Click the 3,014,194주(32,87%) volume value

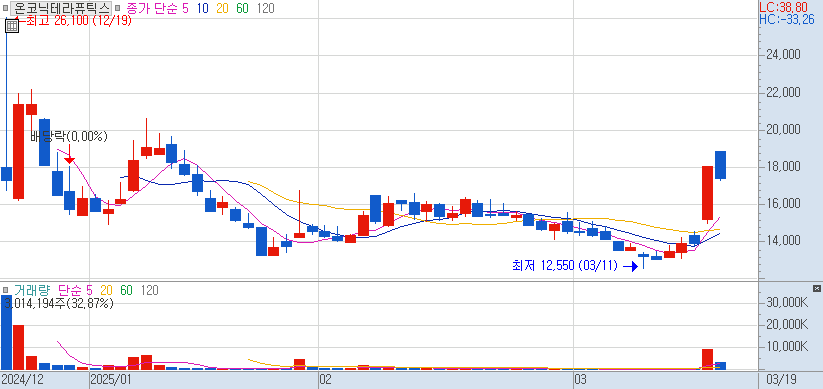[x=59, y=303]
